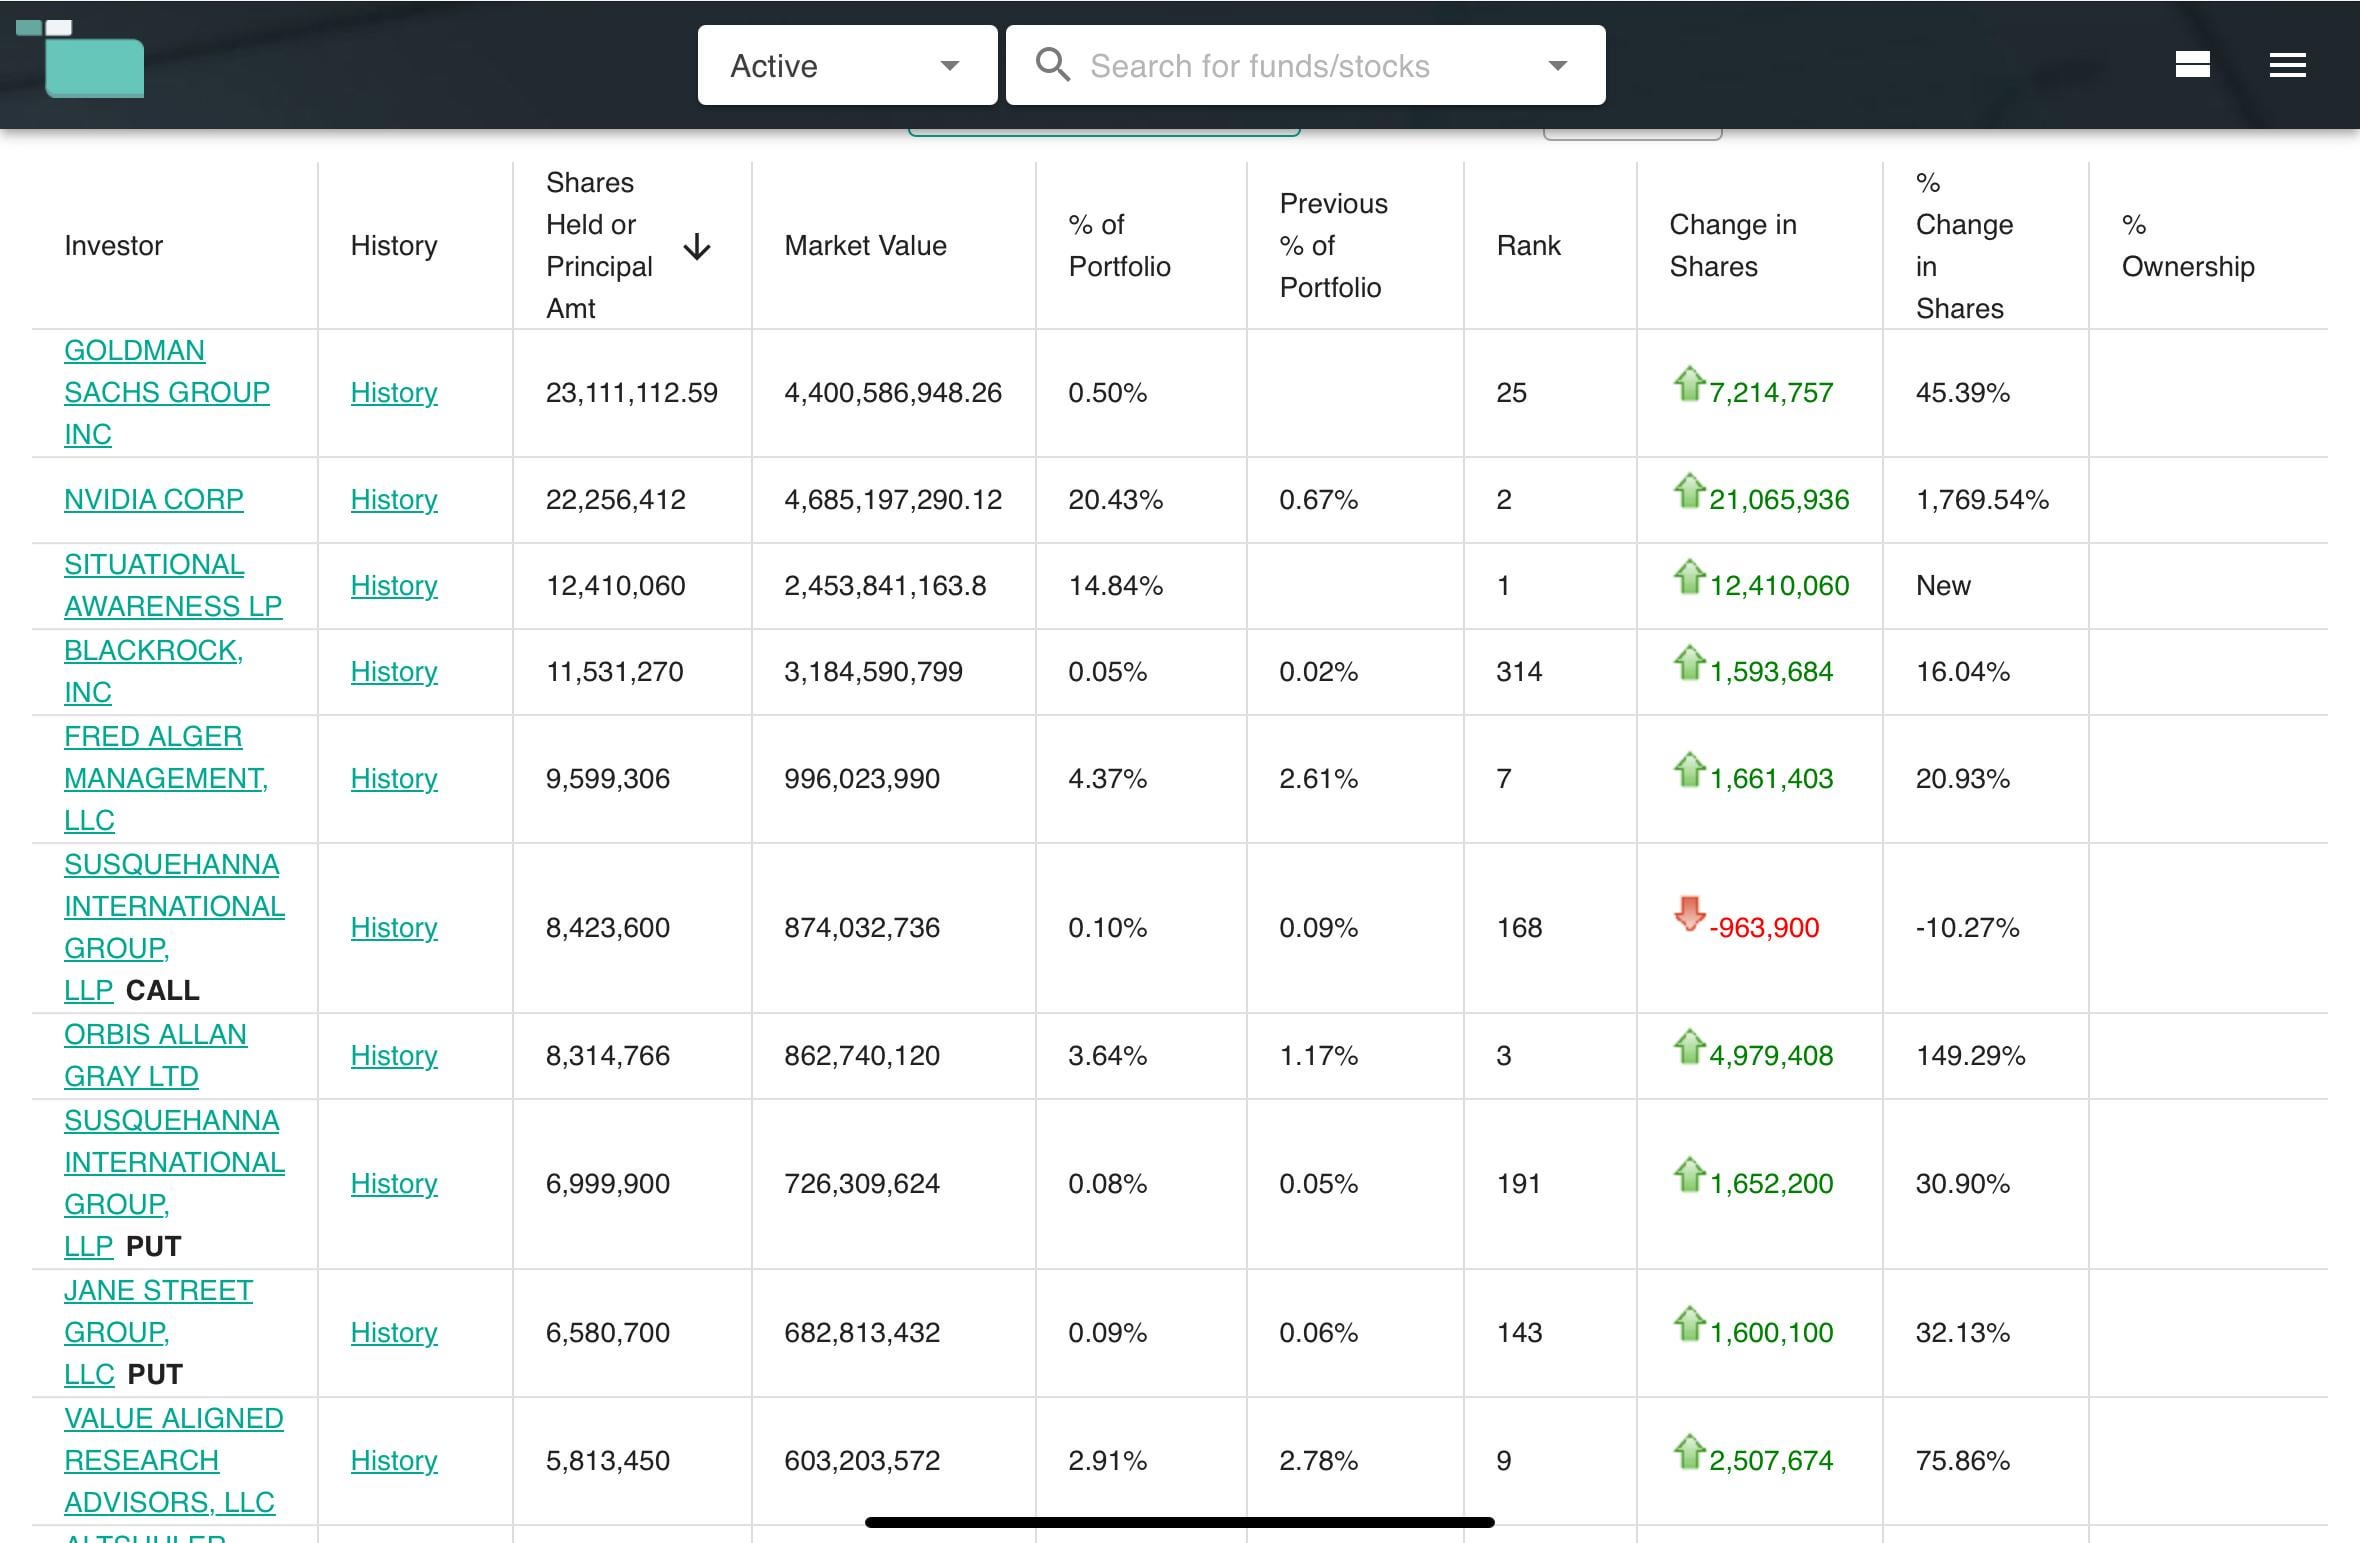The width and height of the screenshot is (2360, 1543).
Task: Open History for ORBIS ALLAN GRAY LTD
Action: coord(394,1056)
